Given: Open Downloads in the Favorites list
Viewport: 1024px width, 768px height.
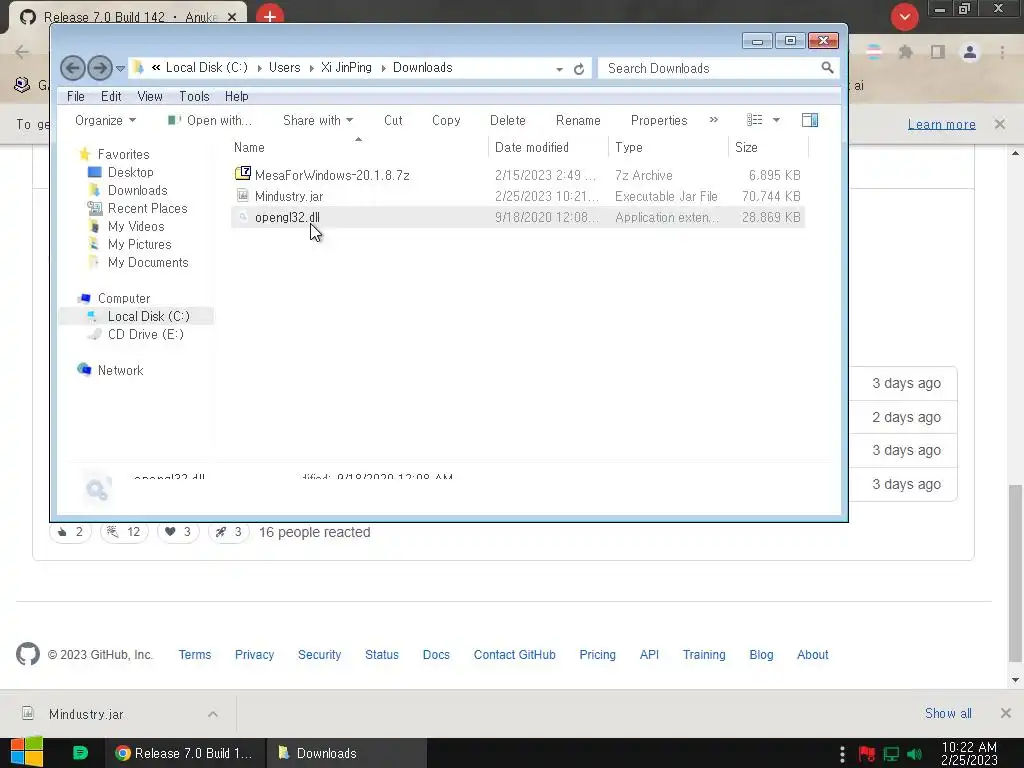Looking at the screenshot, I should click(137, 190).
